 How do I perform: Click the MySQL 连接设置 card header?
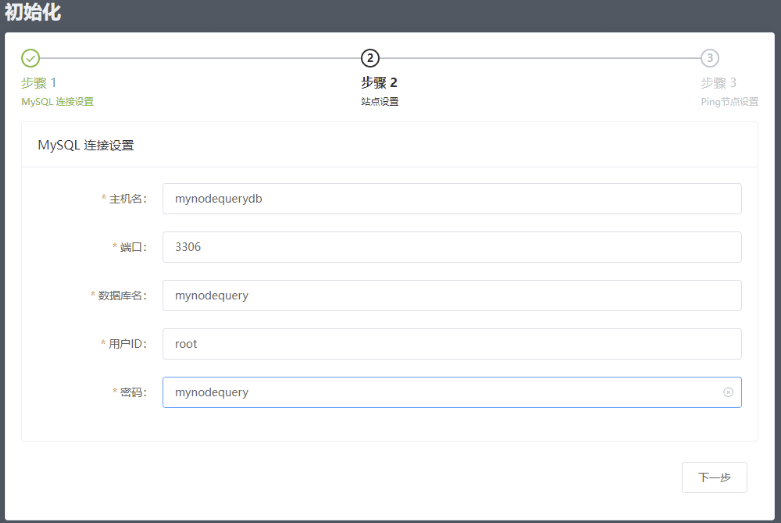click(x=86, y=145)
